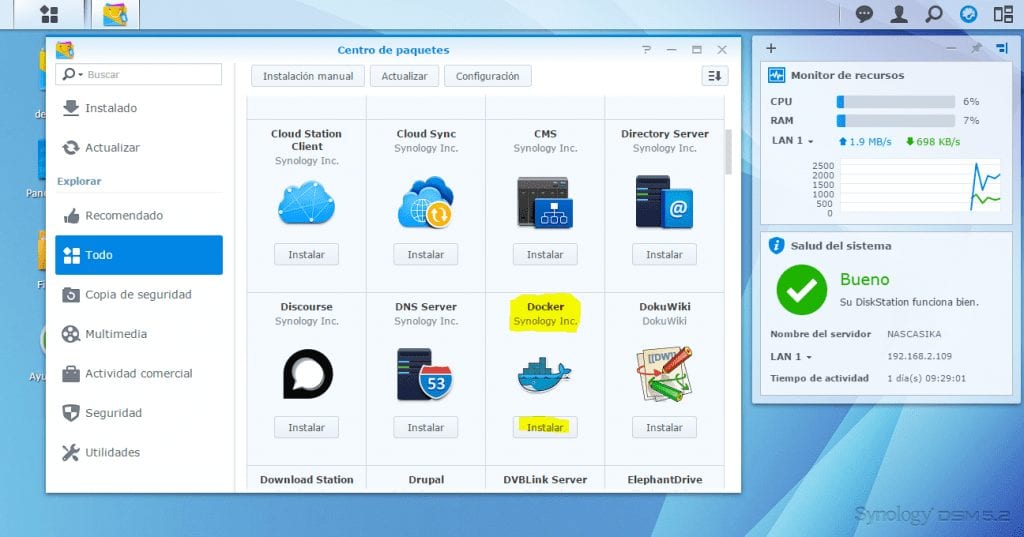The height and width of the screenshot is (537, 1024).
Task: Select Copia de seguridad category
Action: pyautogui.click(x=138, y=295)
